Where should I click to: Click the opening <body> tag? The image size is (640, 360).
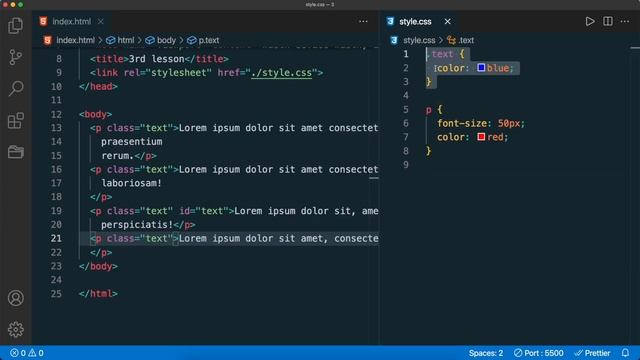[x=96, y=114]
